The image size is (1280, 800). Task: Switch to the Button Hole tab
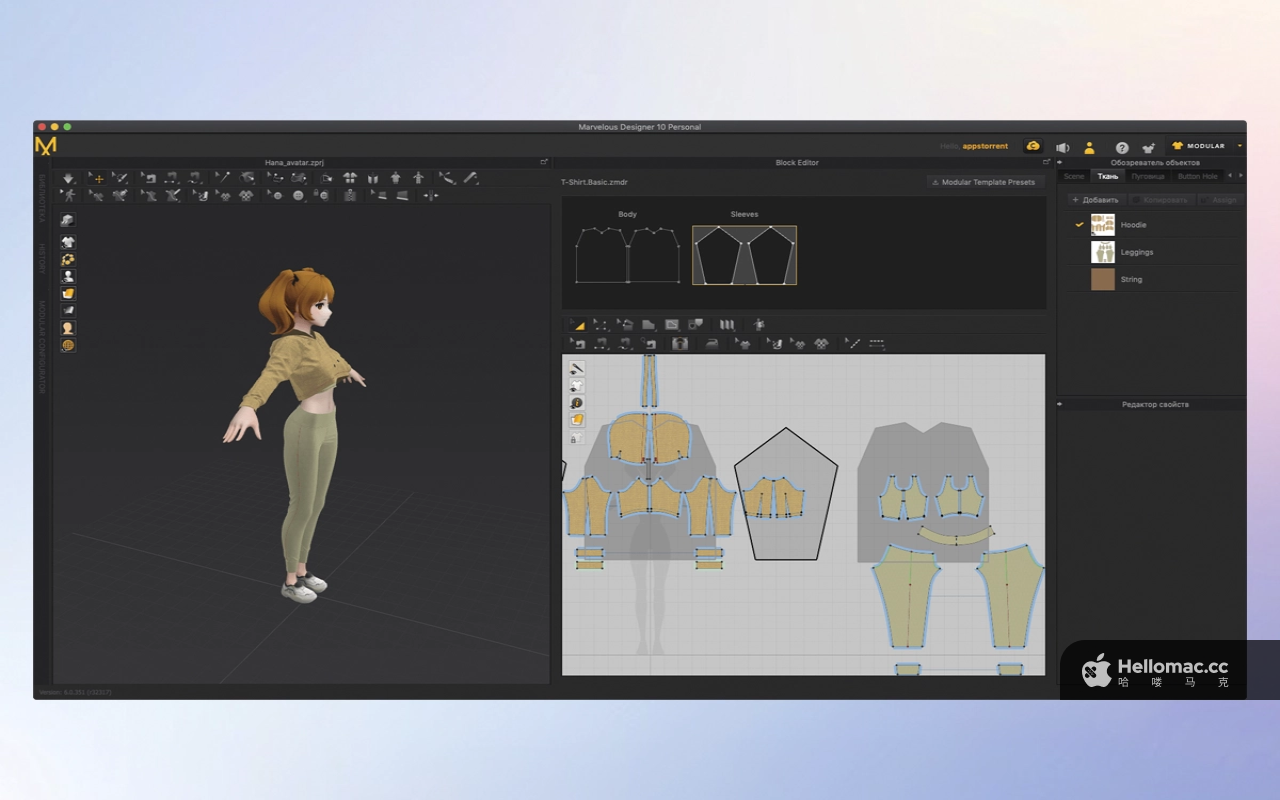pyautogui.click(x=1197, y=176)
